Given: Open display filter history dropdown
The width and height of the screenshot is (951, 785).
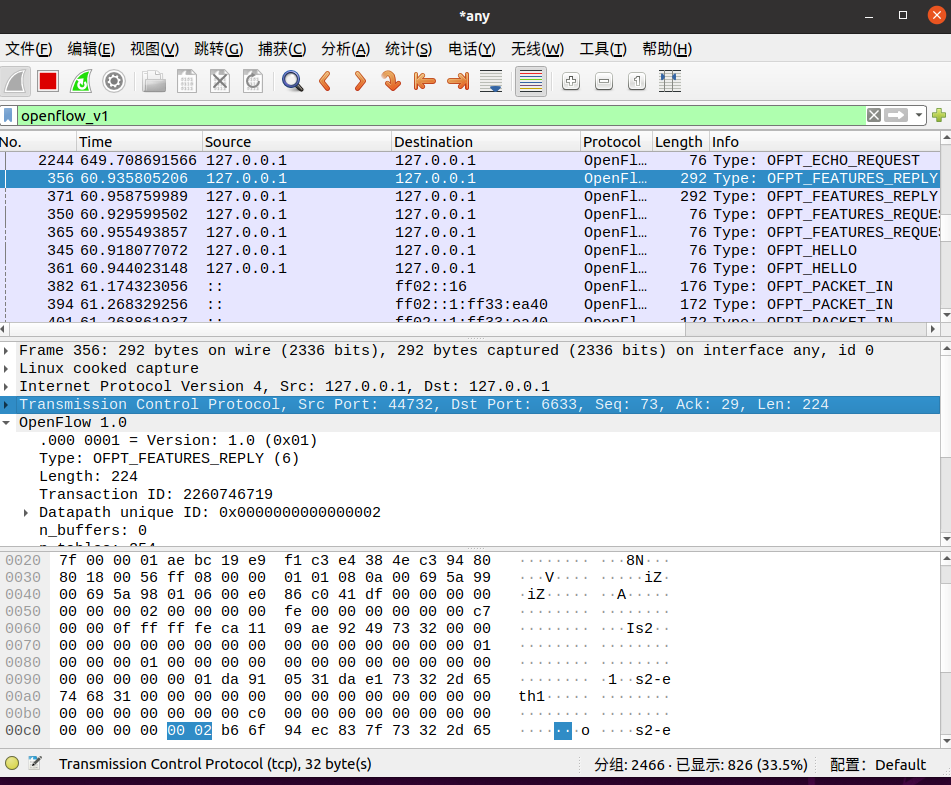Looking at the screenshot, I should pyautogui.click(x=919, y=115).
